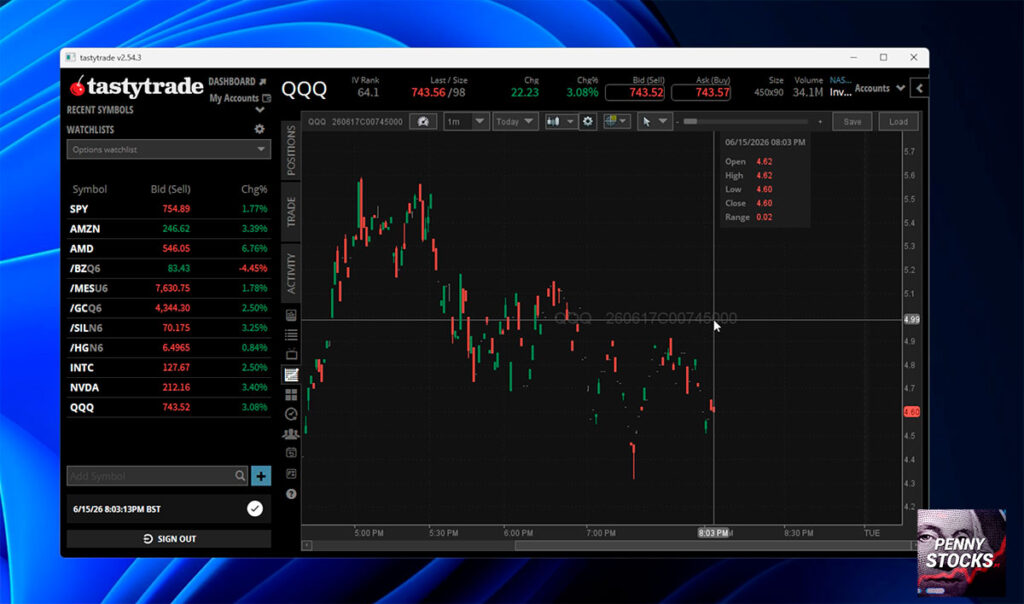Open the list view sidebar icon
The image size is (1024, 604).
click(x=291, y=335)
